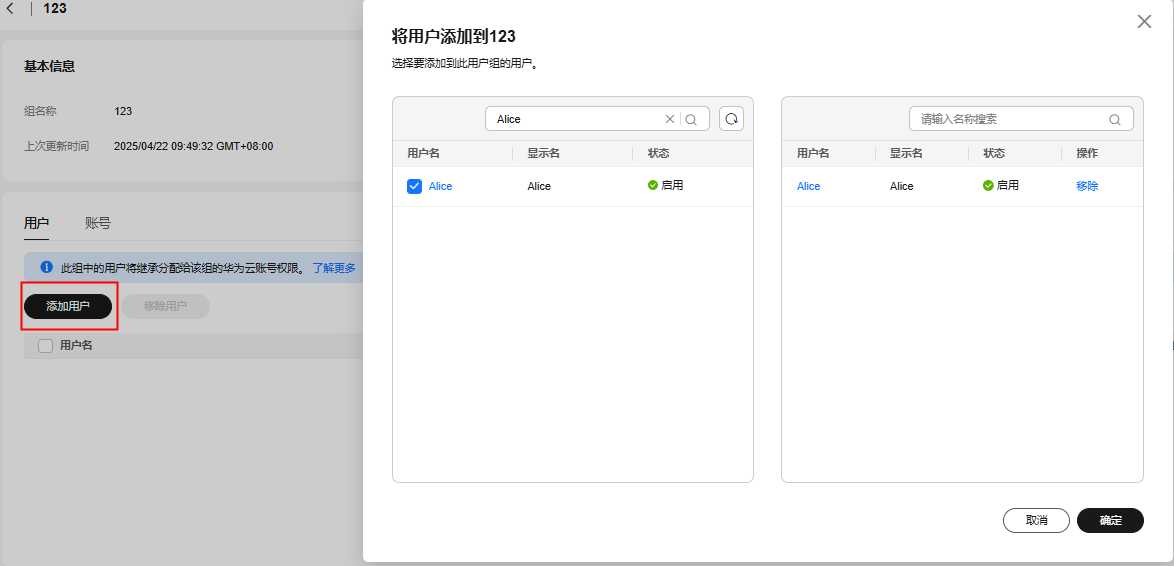The width and height of the screenshot is (1174, 566).
Task: Click 用户名 header in right table
Action: click(x=813, y=153)
